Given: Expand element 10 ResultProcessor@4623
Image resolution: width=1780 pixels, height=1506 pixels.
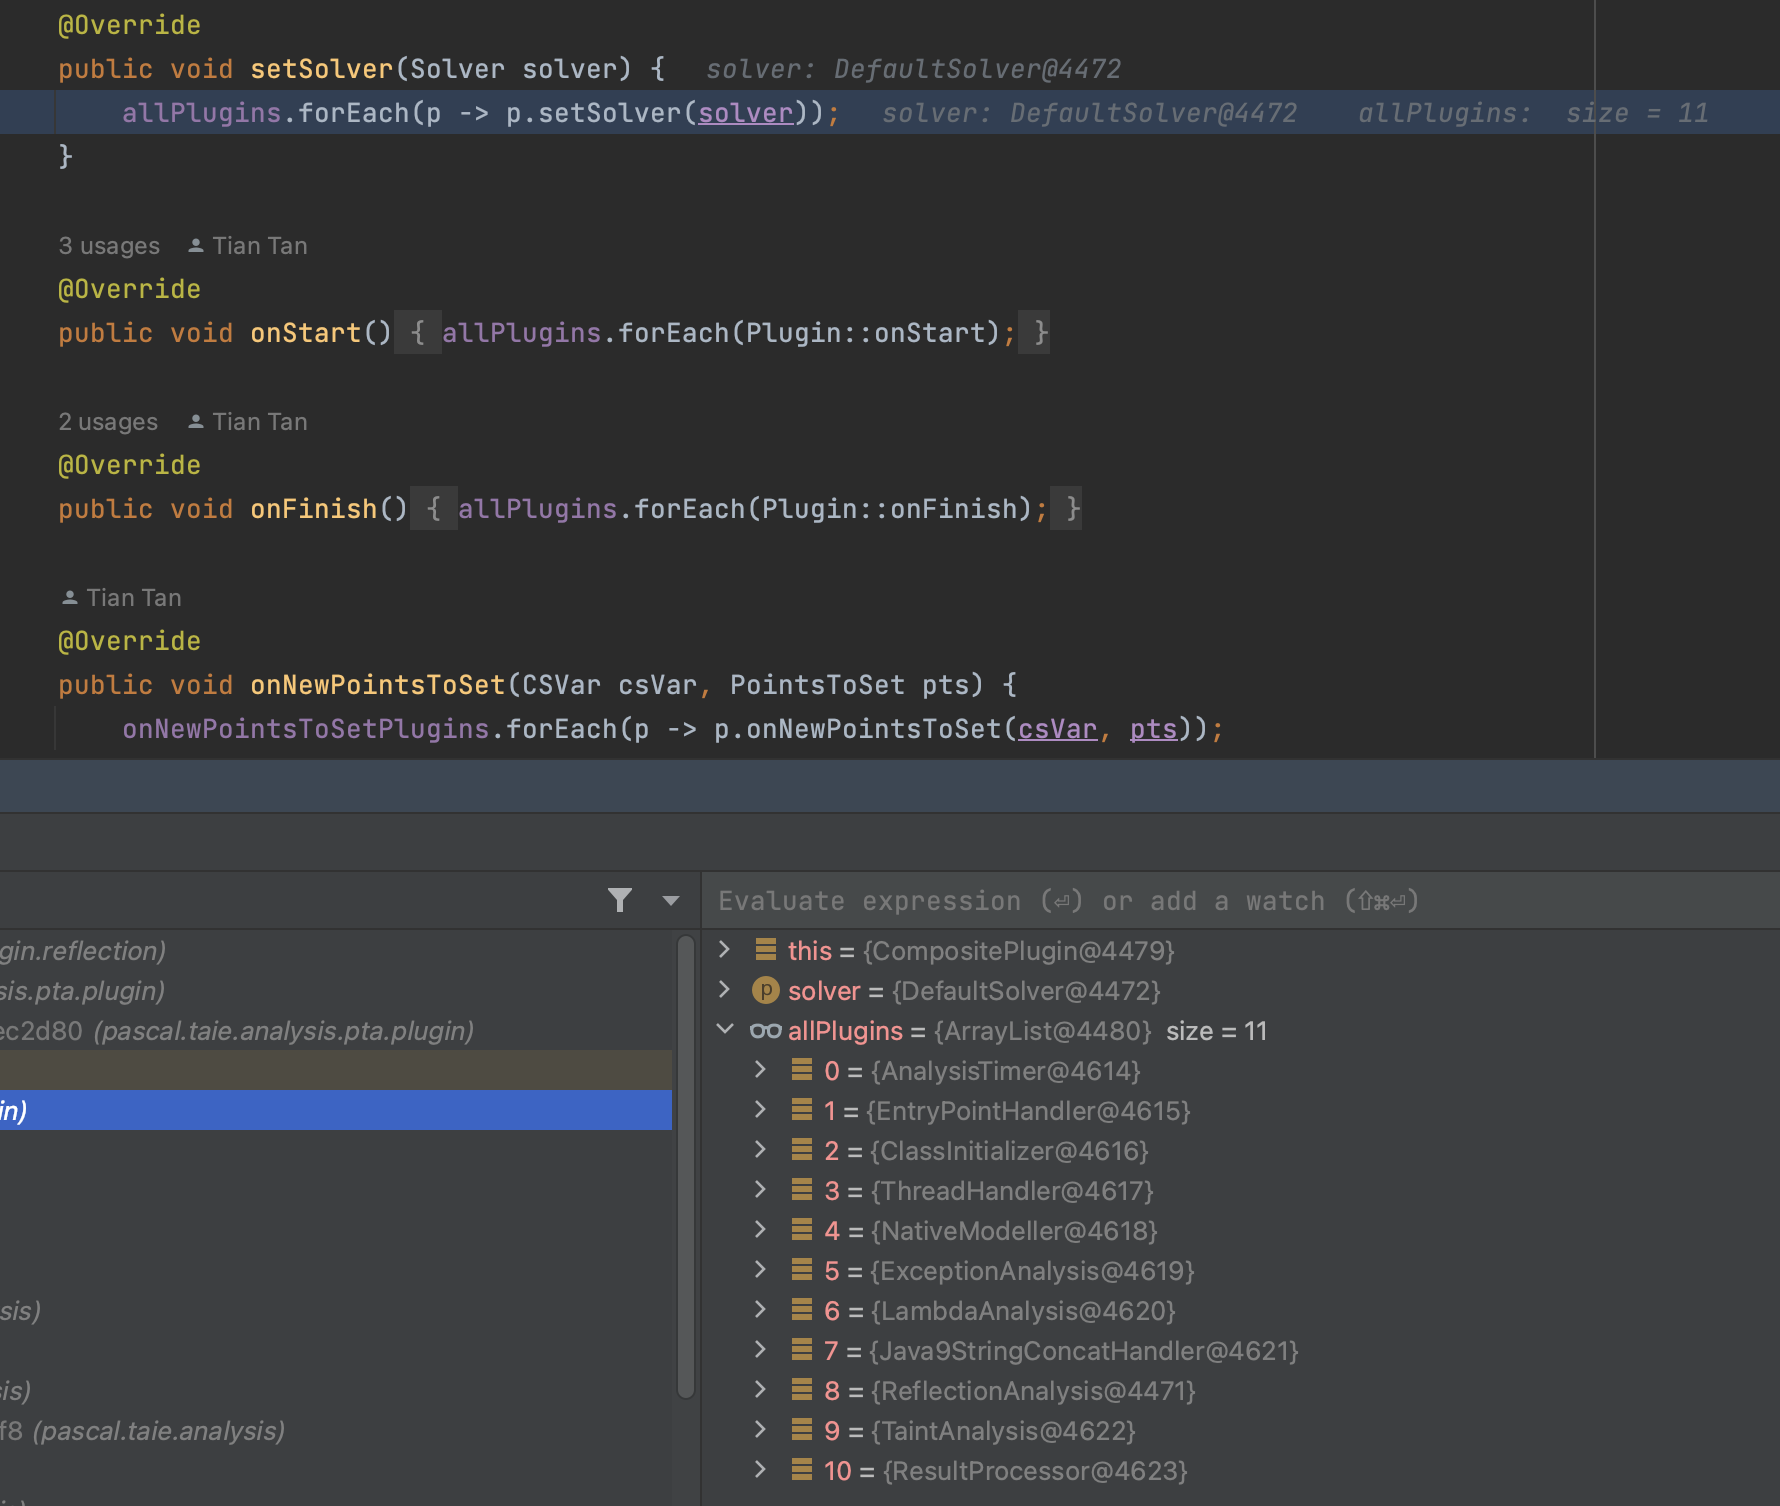Looking at the screenshot, I should [761, 1470].
